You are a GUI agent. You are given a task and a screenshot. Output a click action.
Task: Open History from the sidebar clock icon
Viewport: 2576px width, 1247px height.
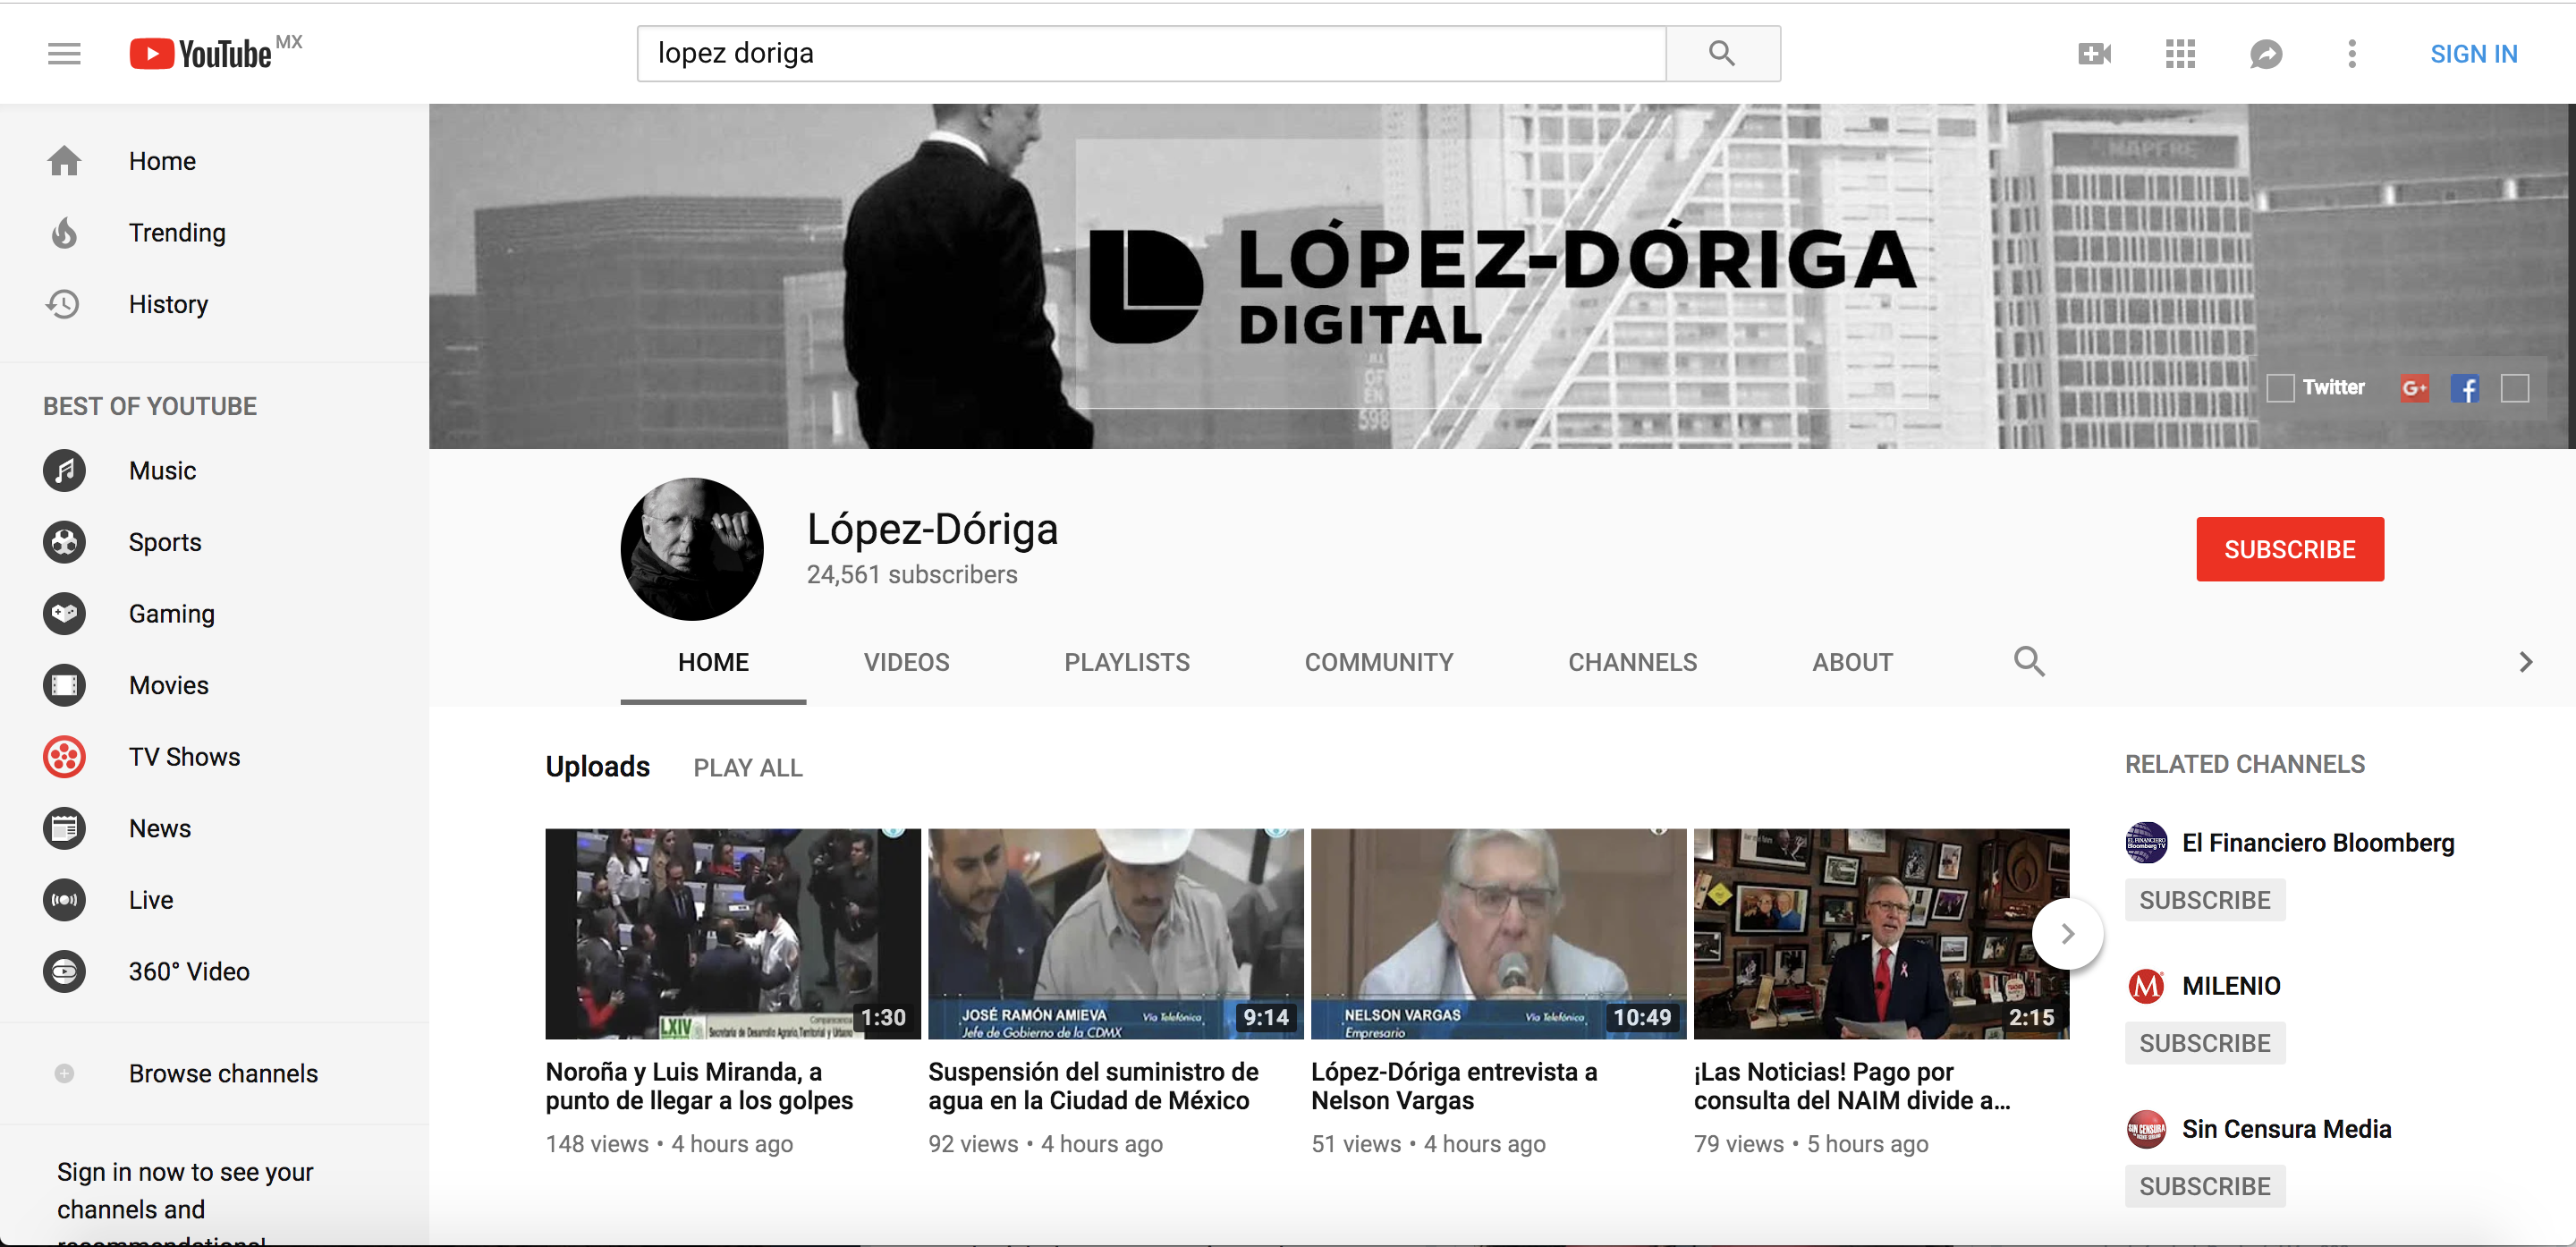(63, 304)
